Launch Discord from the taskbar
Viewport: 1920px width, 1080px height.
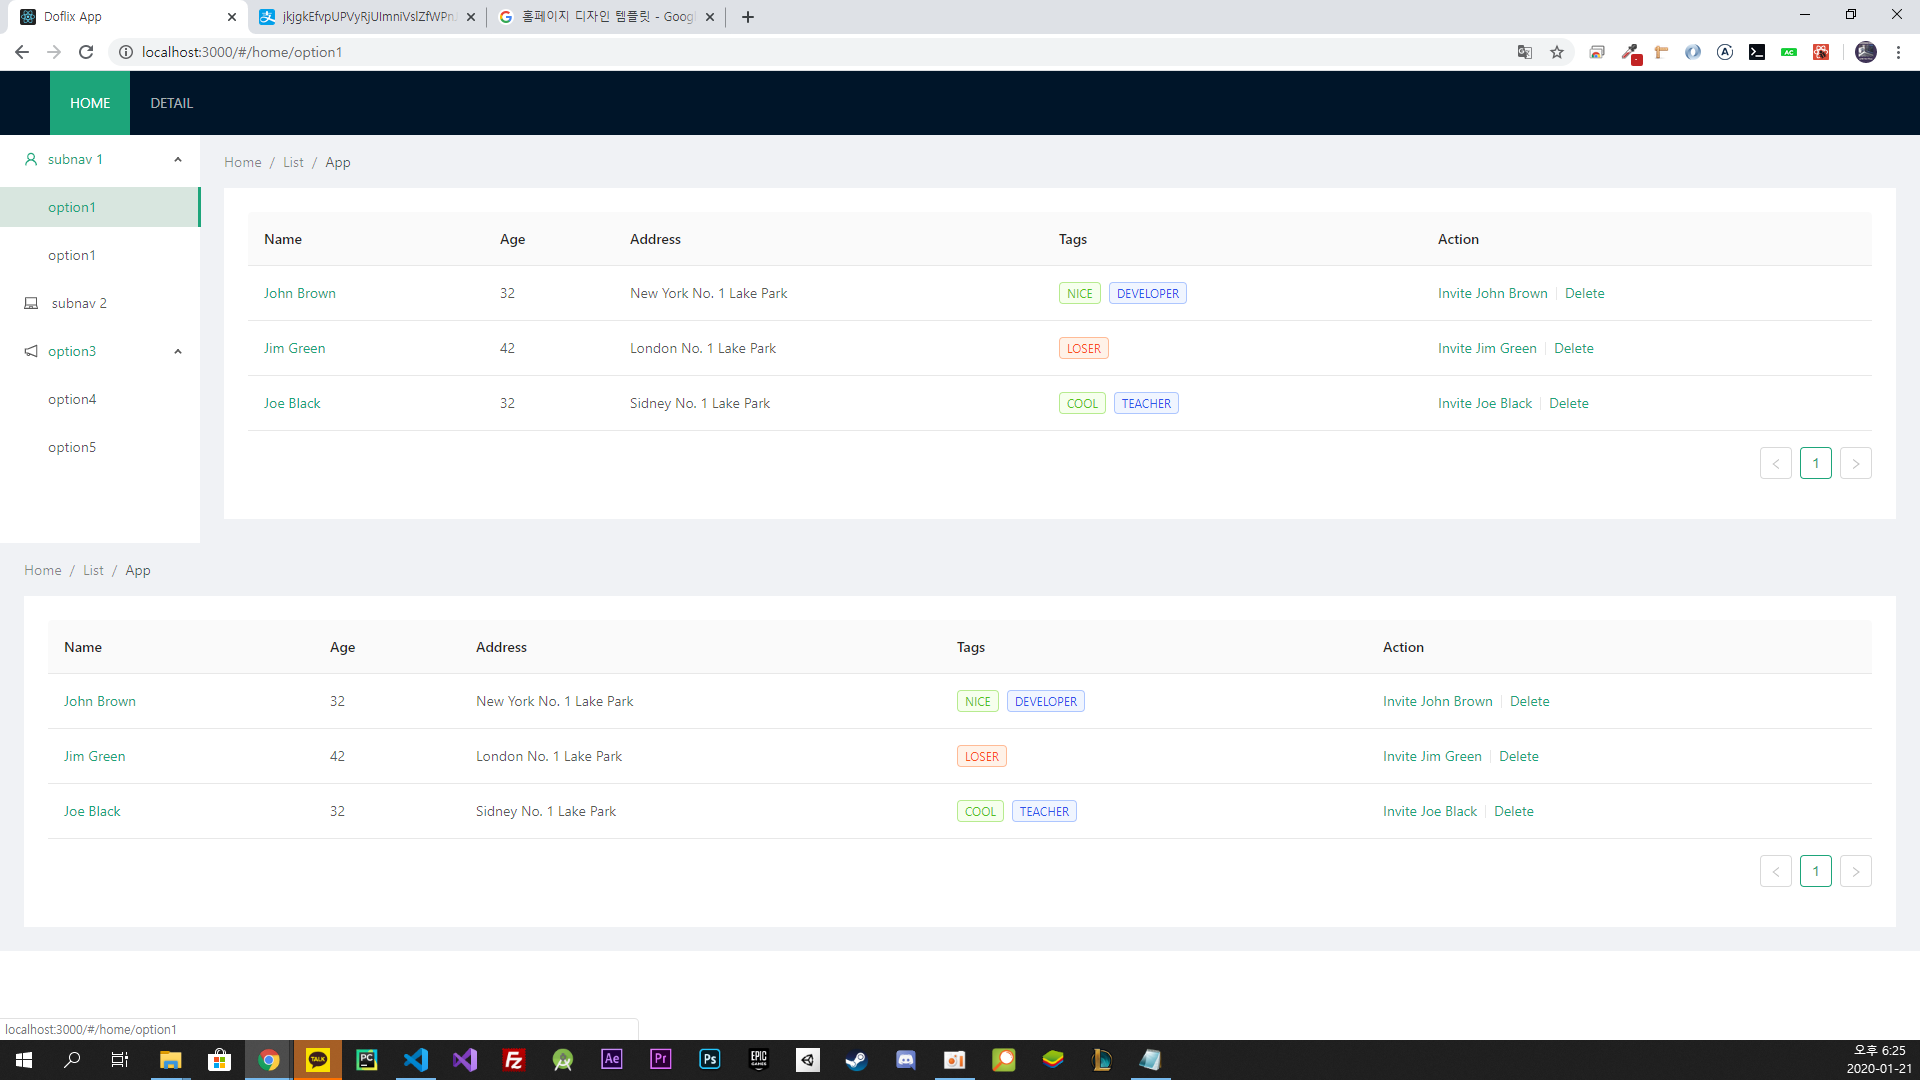(x=905, y=1059)
